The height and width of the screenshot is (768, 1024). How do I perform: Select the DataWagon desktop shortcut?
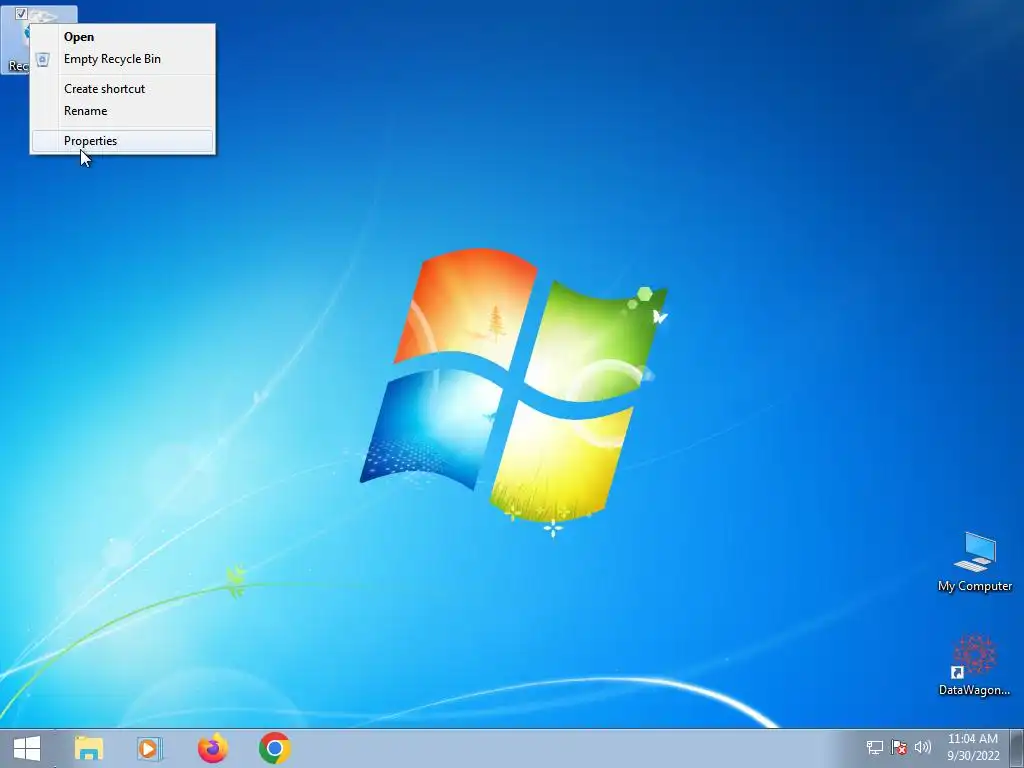[x=974, y=665]
